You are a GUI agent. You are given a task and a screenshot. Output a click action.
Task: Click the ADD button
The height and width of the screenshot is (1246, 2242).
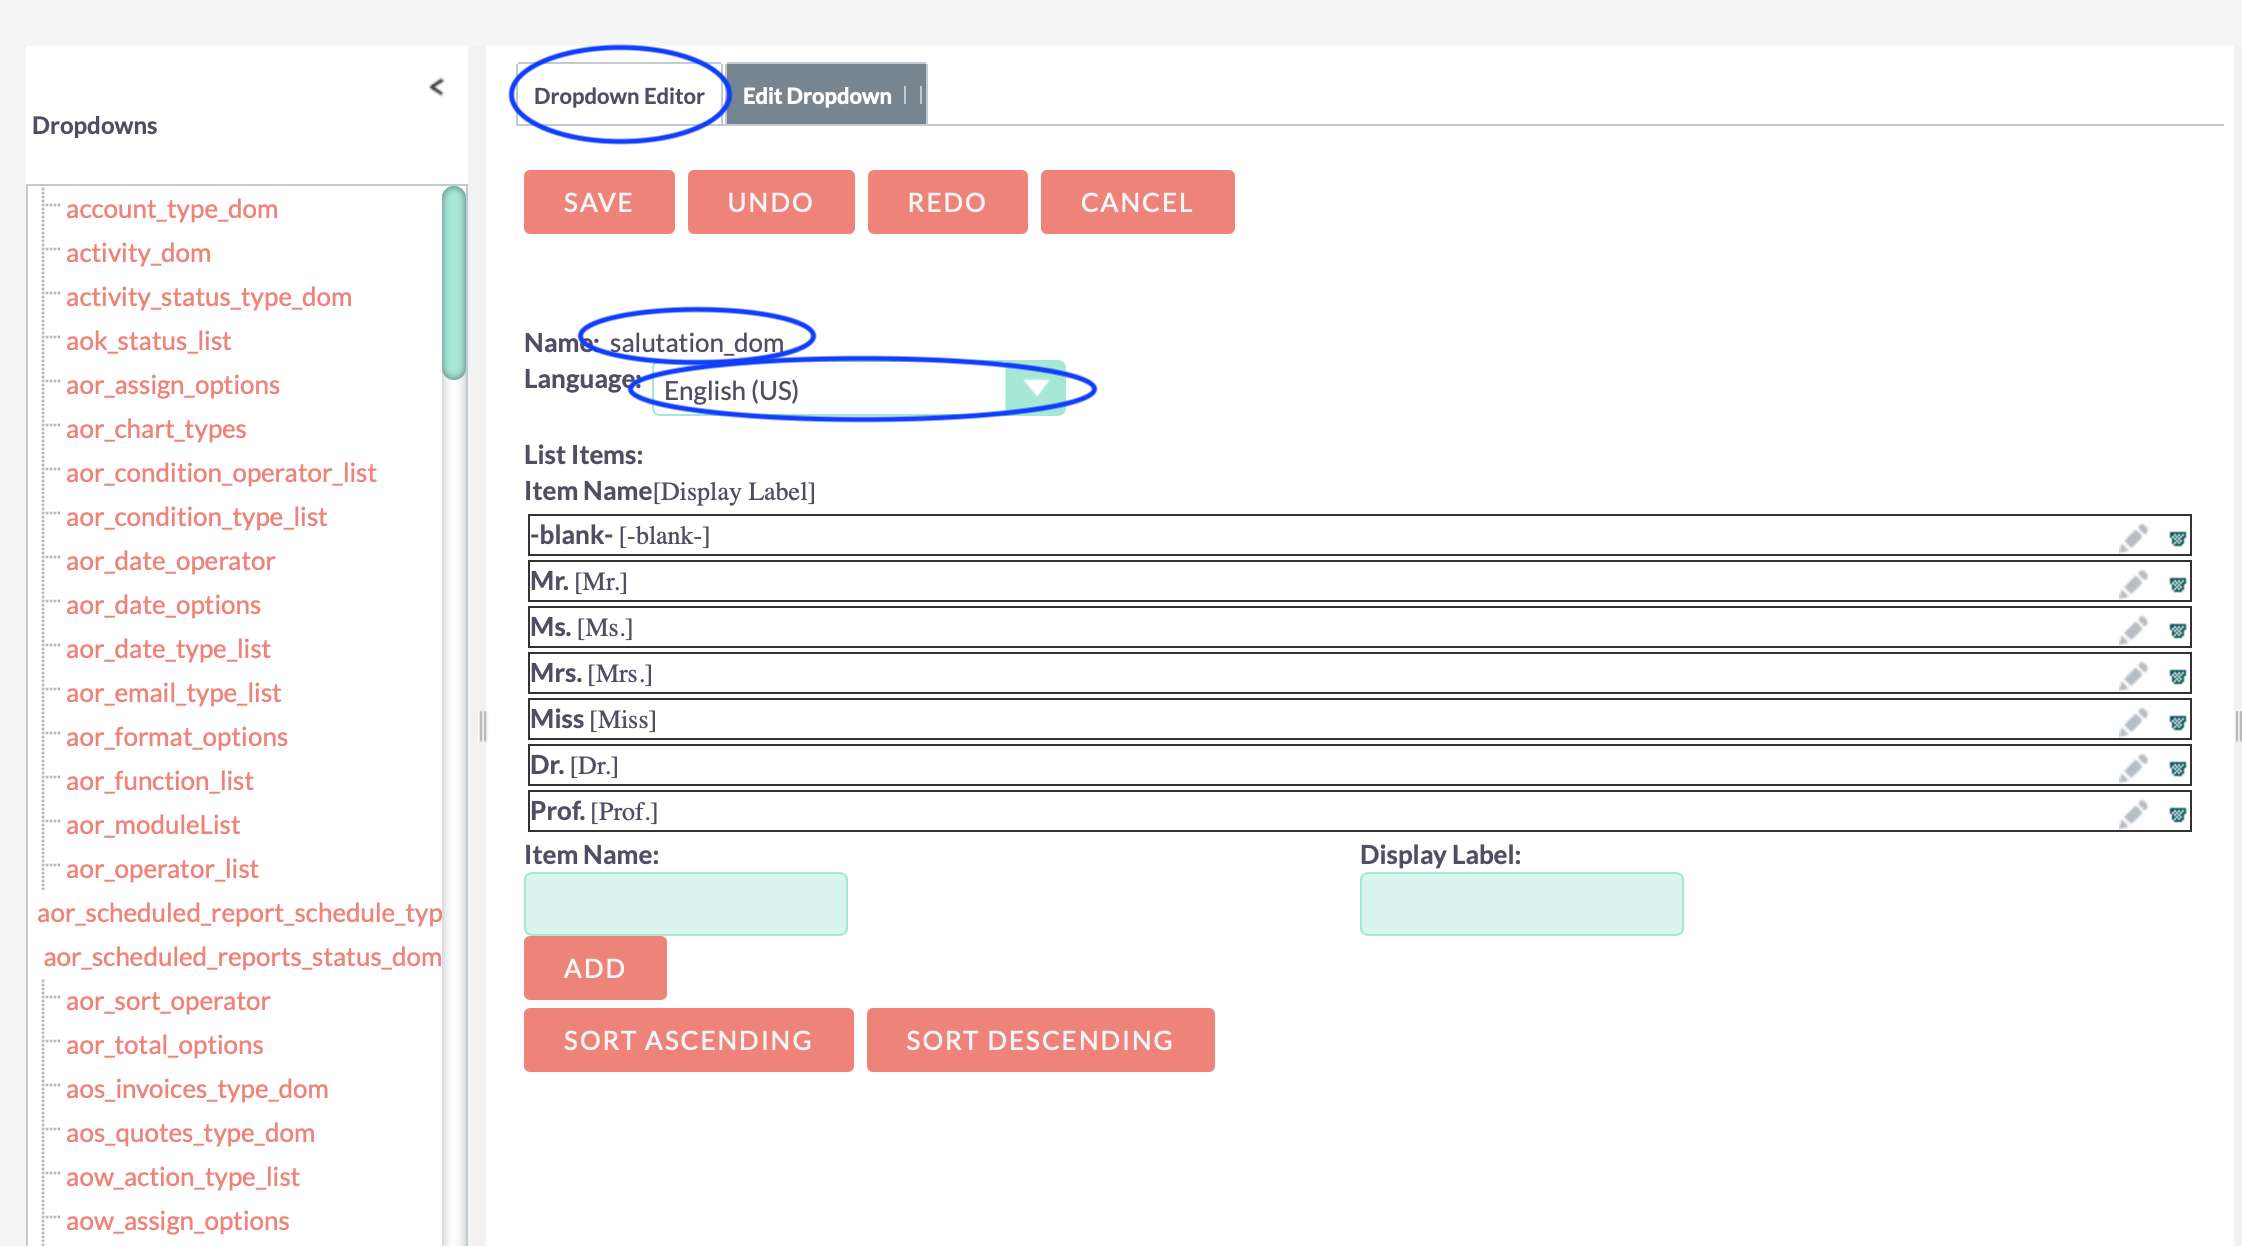(595, 968)
